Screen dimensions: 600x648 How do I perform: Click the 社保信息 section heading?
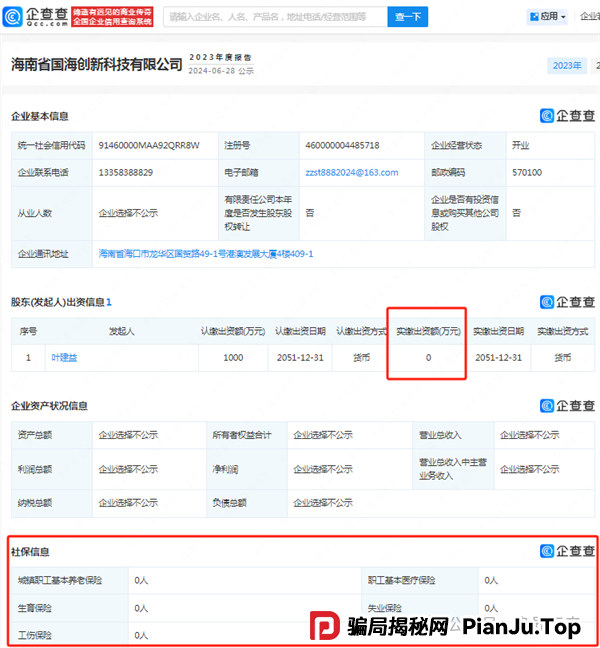[x=30, y=552]
